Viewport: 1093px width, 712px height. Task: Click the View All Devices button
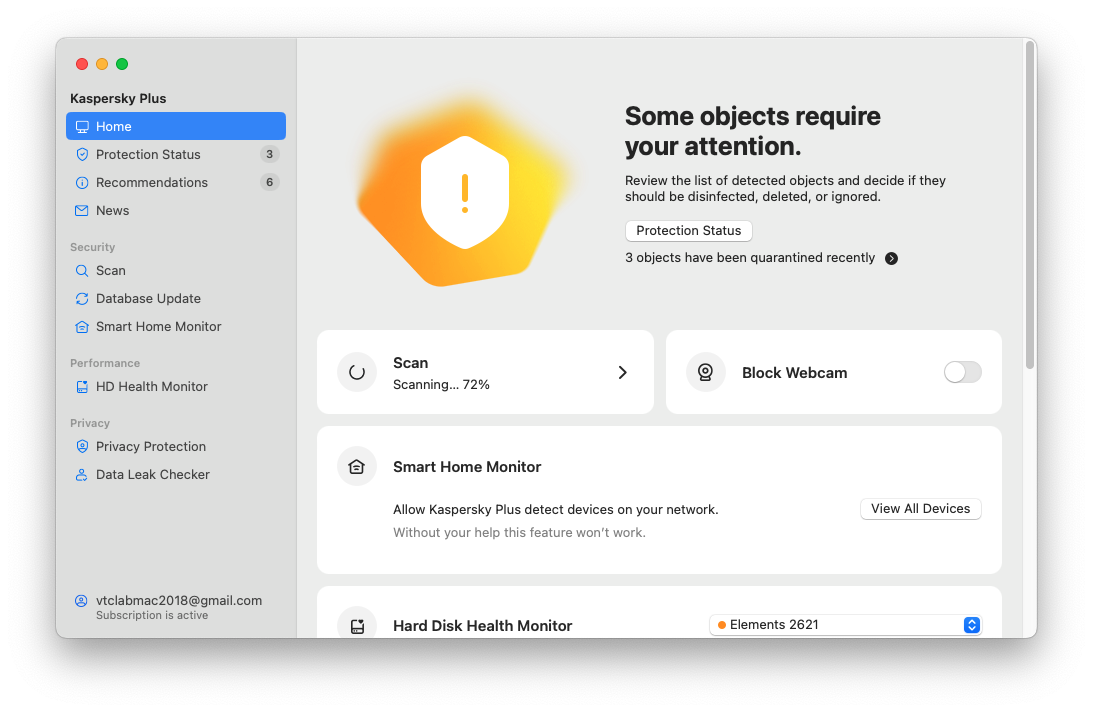tap(920, 509)
